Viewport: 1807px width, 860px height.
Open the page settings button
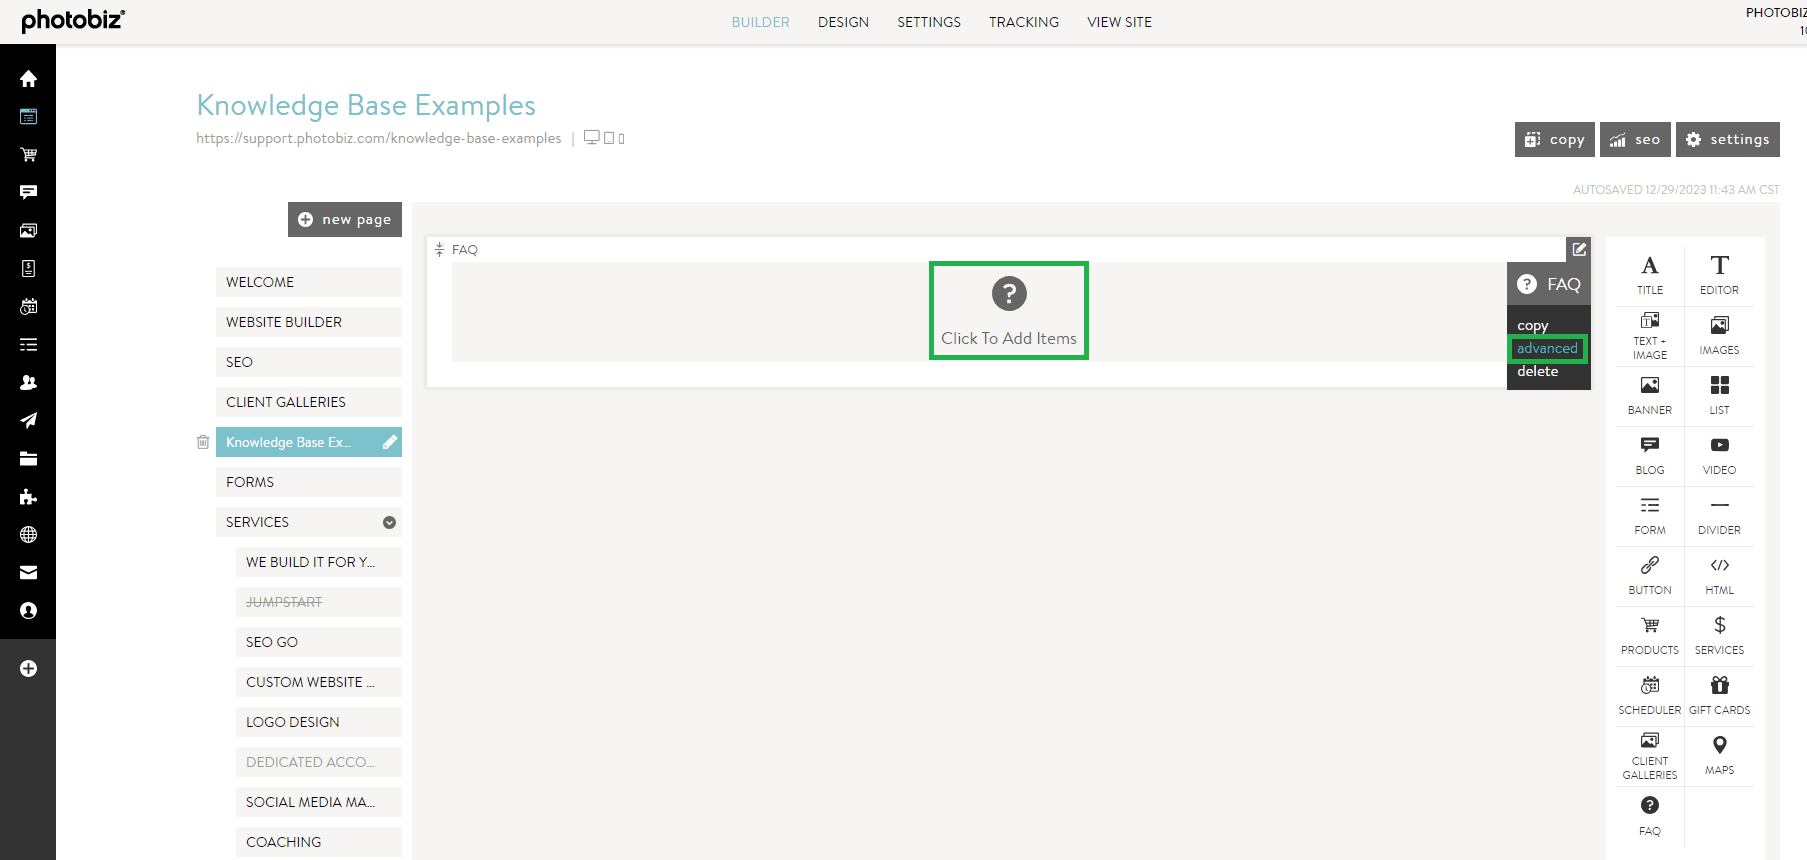[1727, 140]
